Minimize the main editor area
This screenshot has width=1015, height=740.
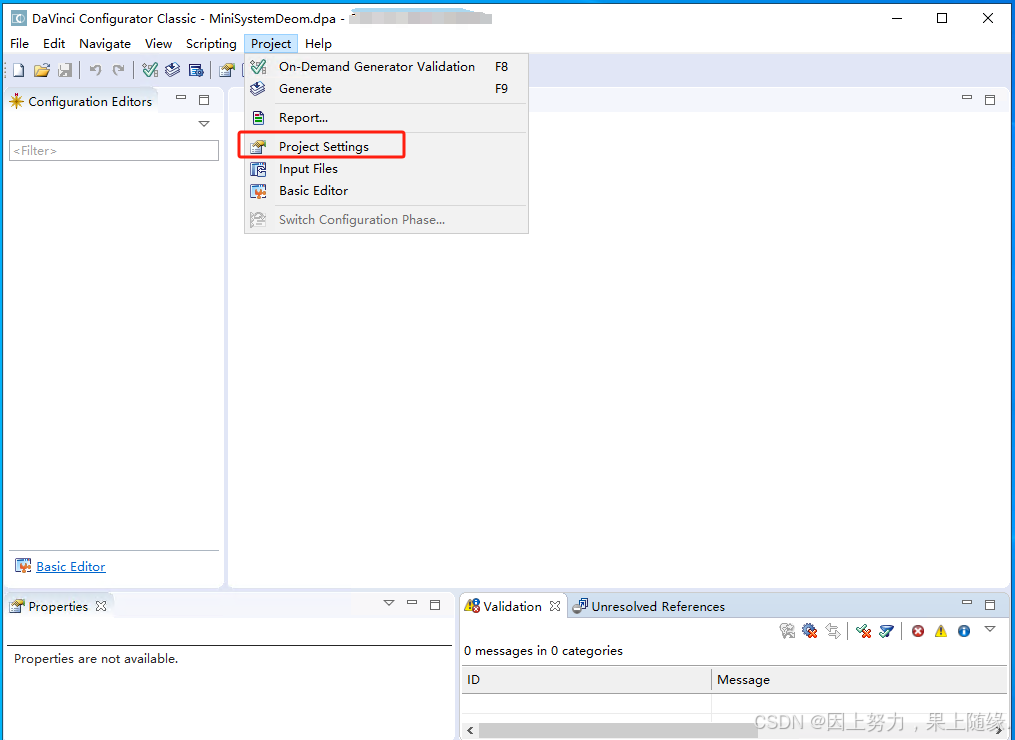(x=967, y=97)
